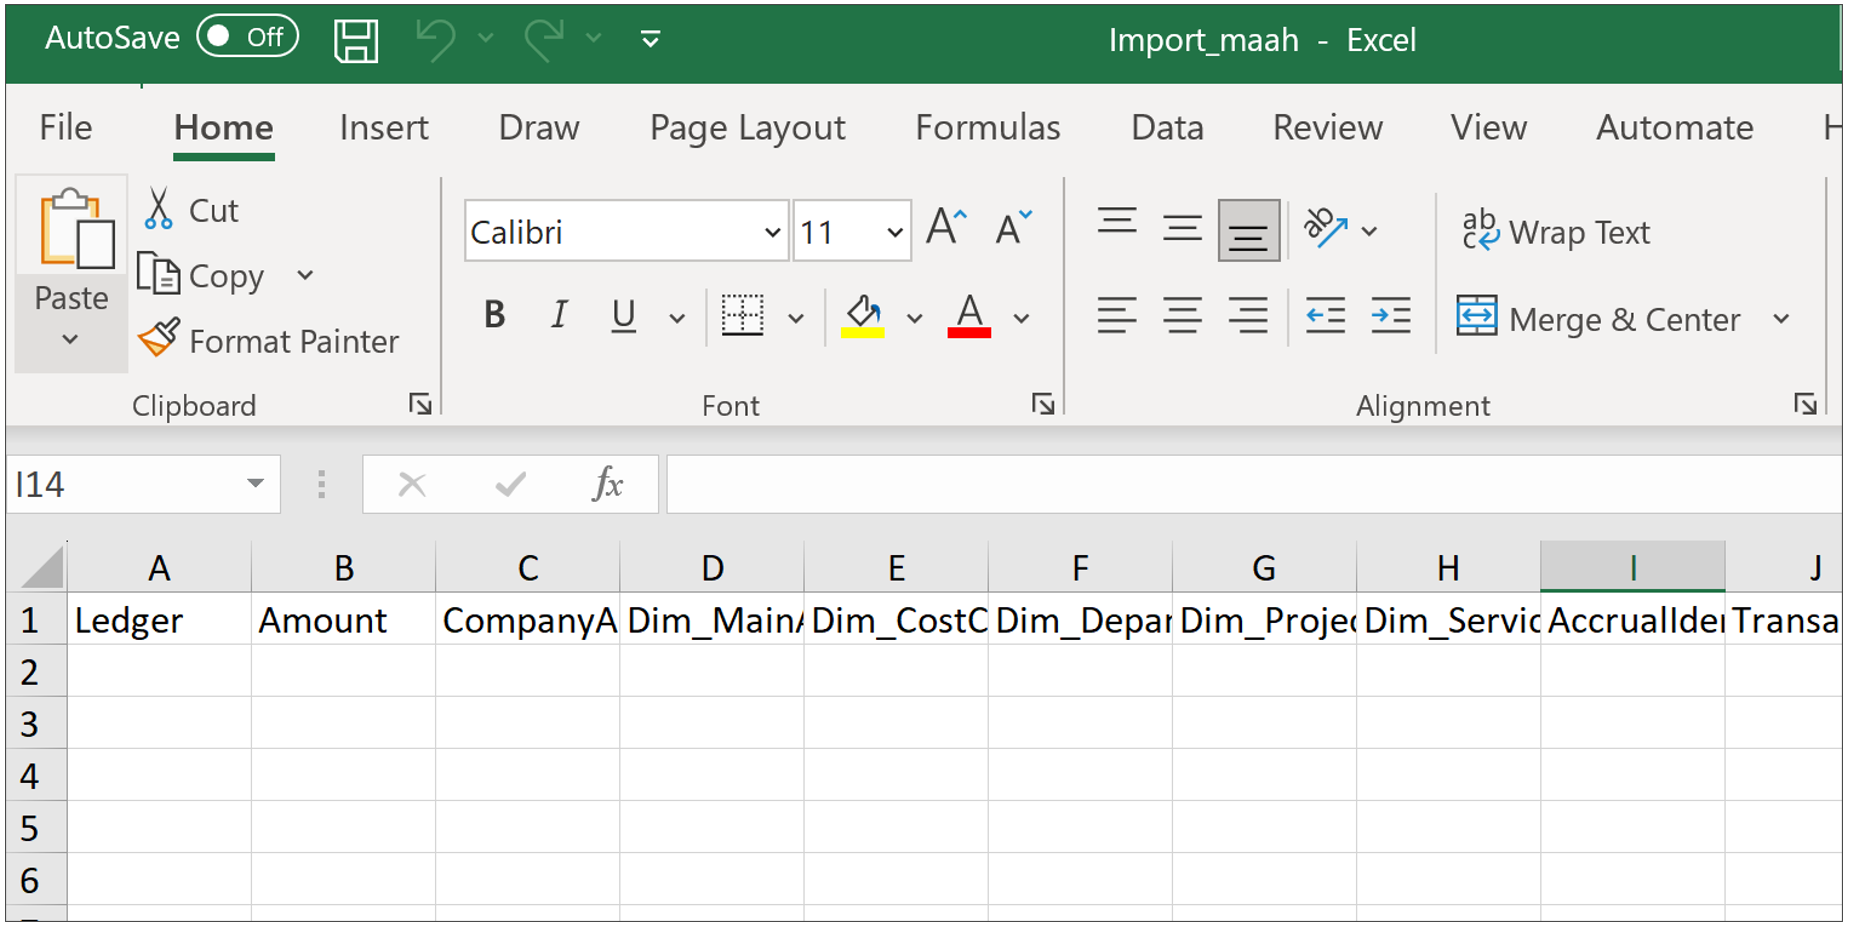1851x931 pixels.
Task: Click the Copy button
Action: point(201,275)
